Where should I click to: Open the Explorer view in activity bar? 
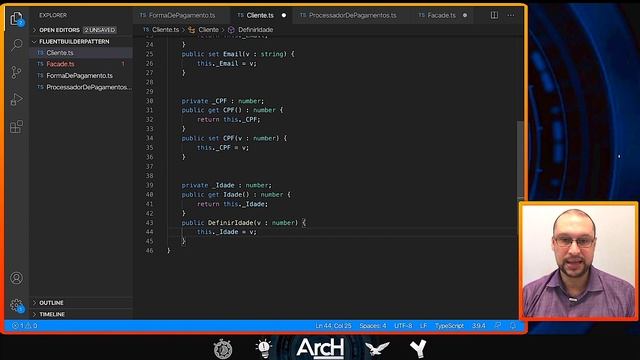point(16,19)
